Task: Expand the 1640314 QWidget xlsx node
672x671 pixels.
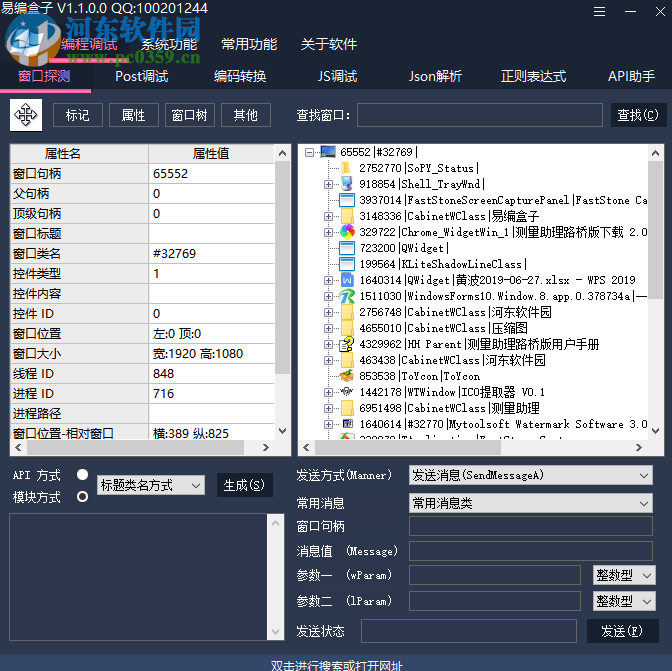Action: 328,280
